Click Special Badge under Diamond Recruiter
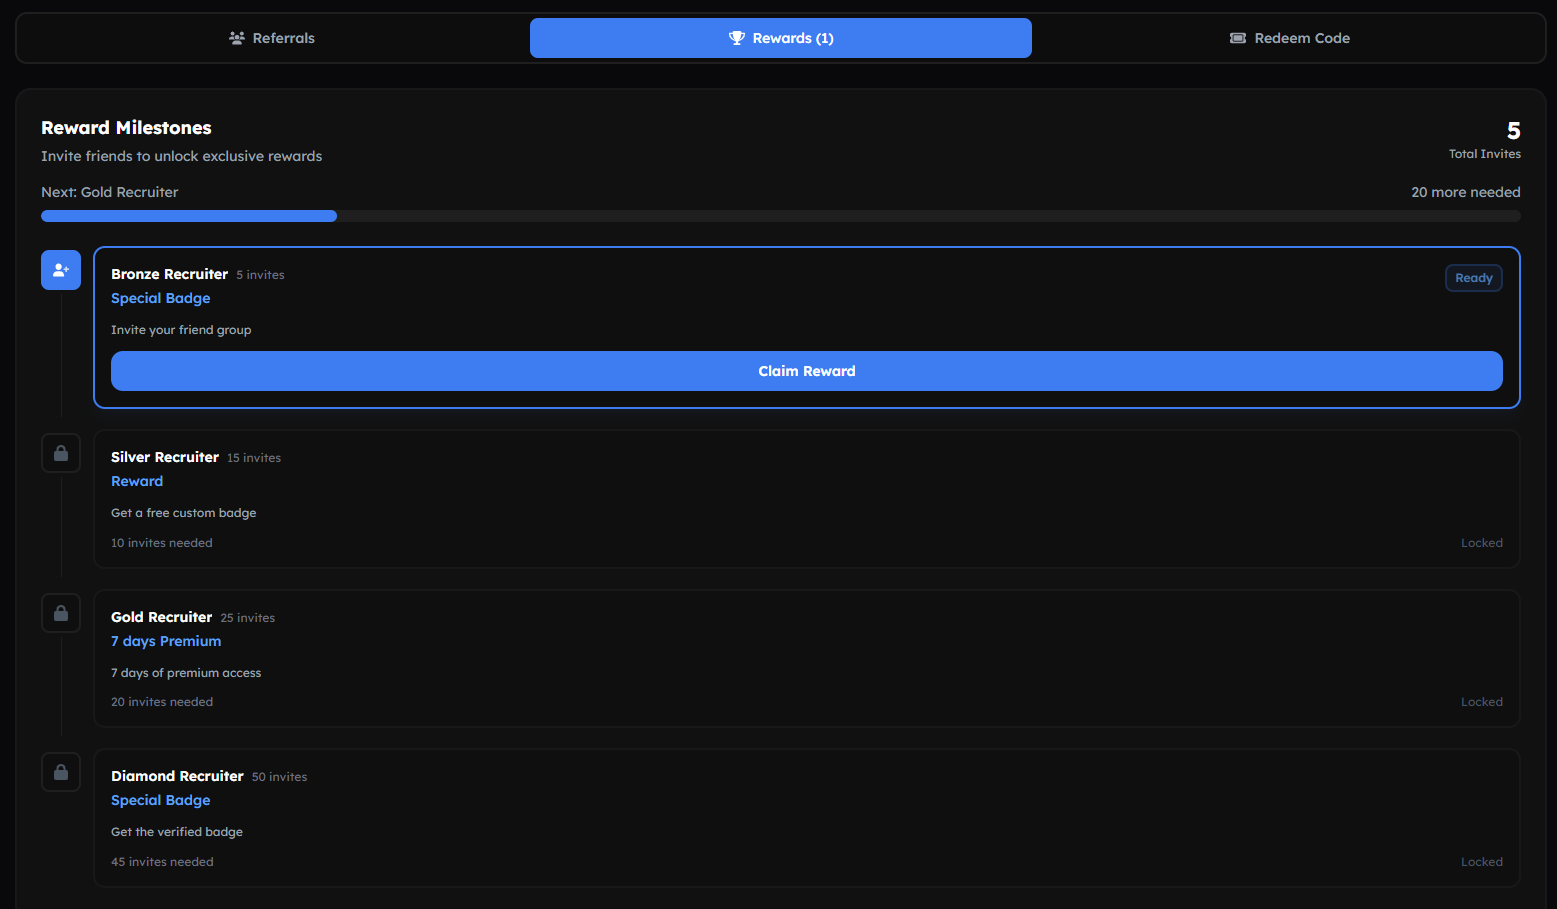This screenshot has height=909, width=1557. point(161,800)
